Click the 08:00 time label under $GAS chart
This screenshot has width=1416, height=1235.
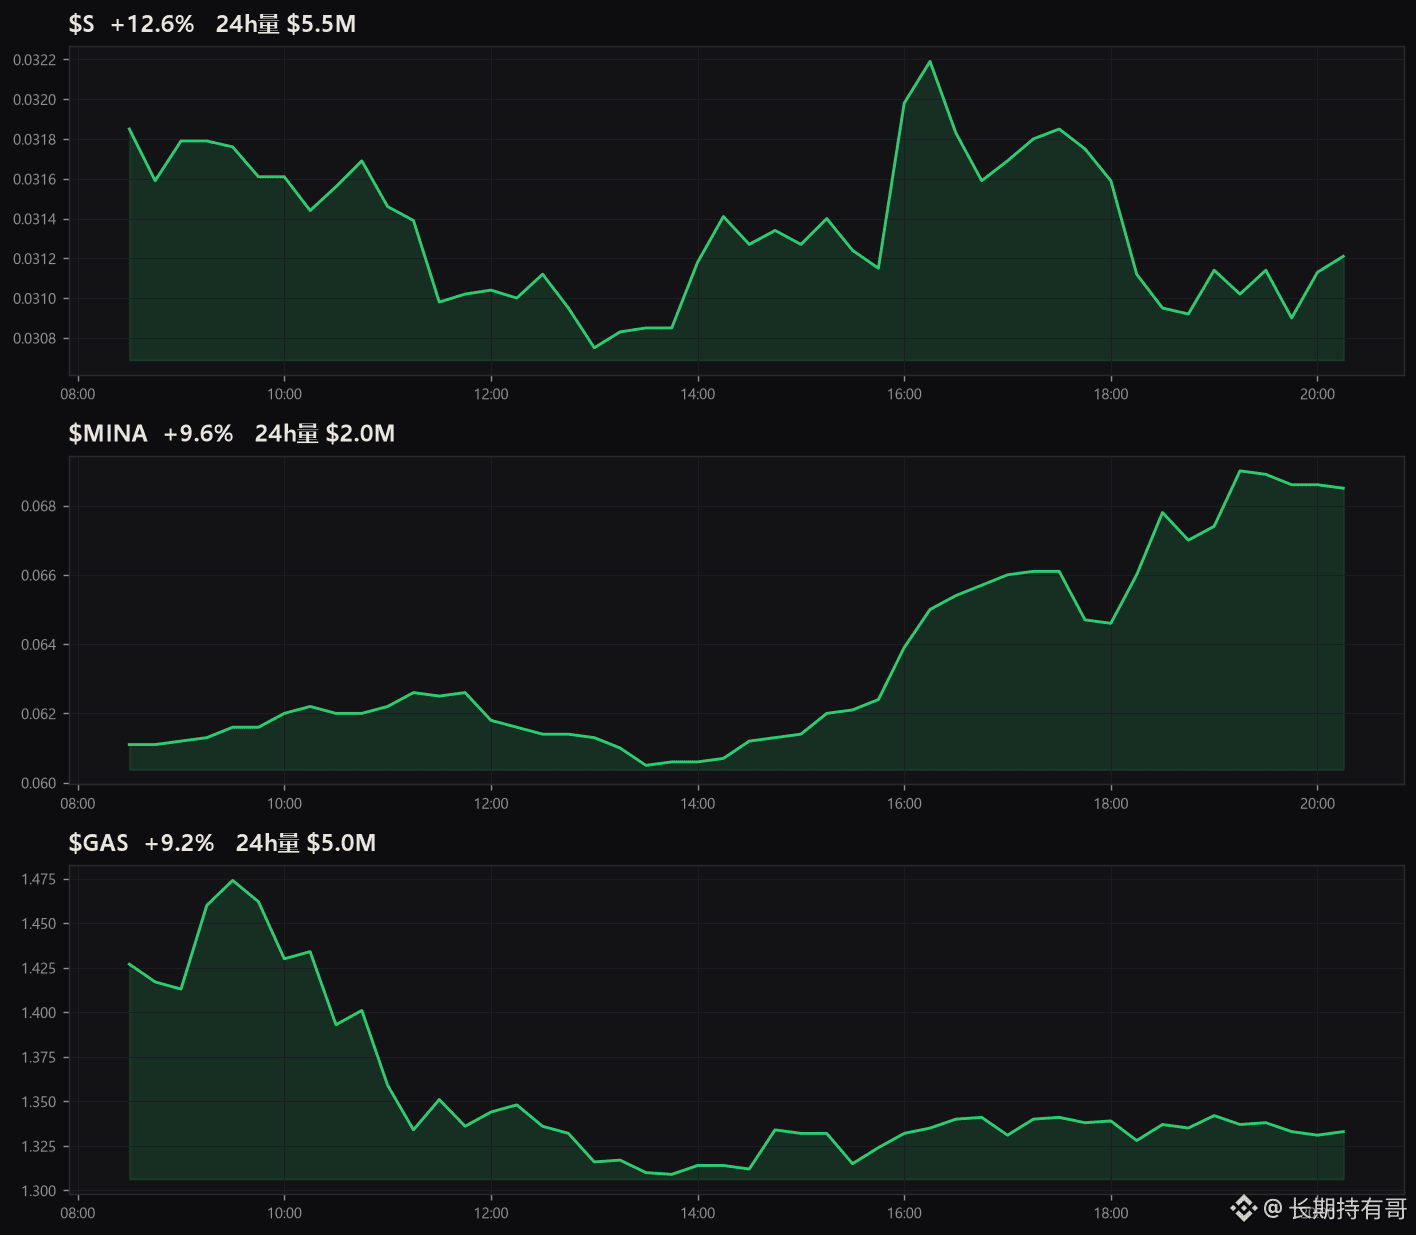tap(78, 1213)
